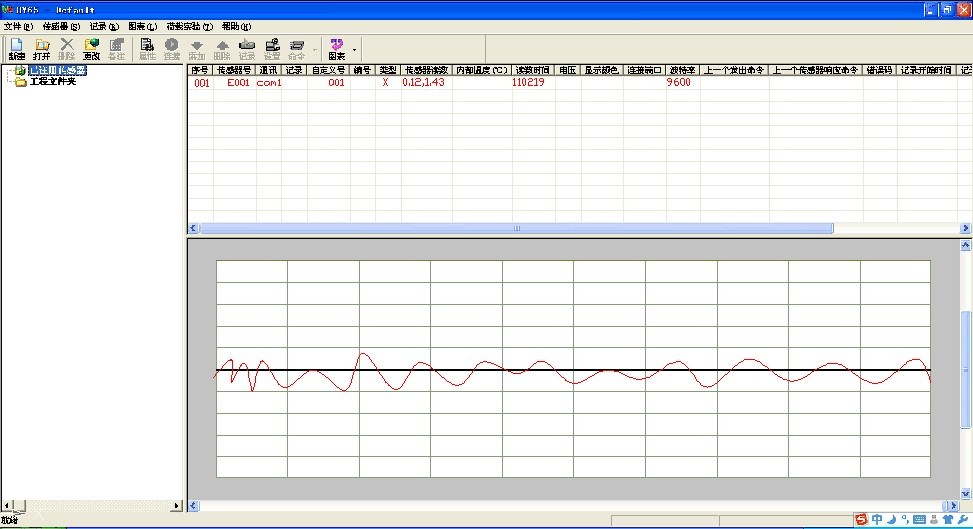Toggle the 中 Chinese input mode icon

coord(877,519)
